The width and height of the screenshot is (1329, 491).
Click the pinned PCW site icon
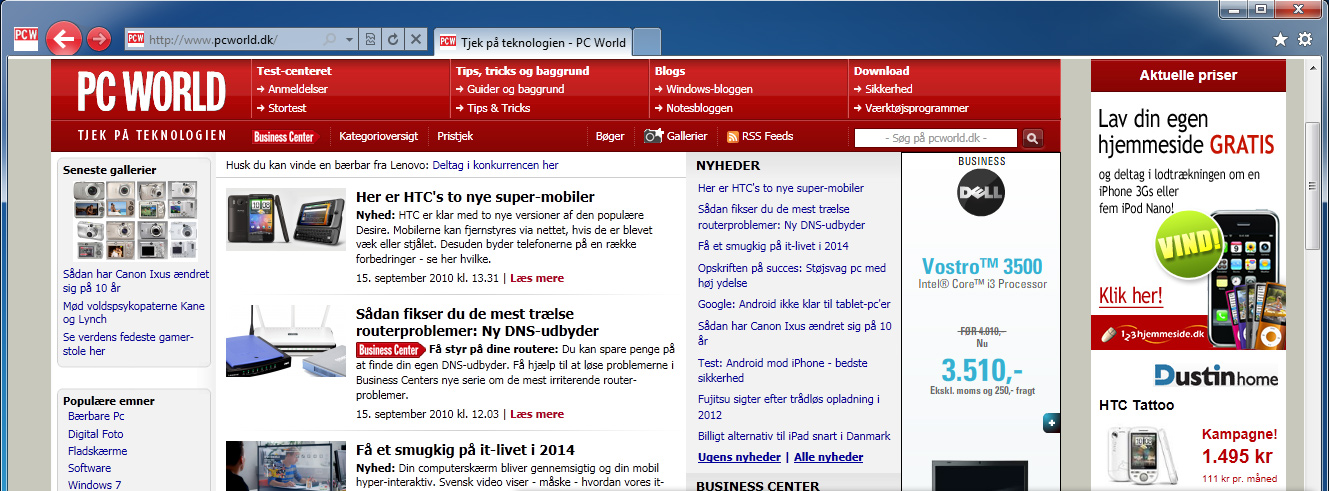click(x=26, y=39)
